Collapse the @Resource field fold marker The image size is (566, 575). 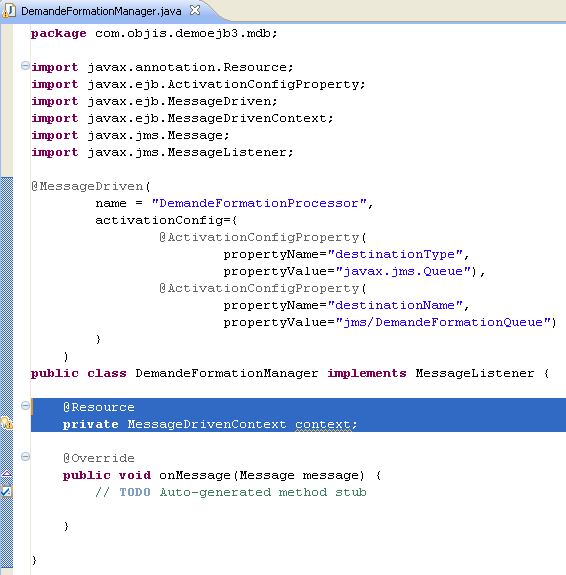pos(25,406)
